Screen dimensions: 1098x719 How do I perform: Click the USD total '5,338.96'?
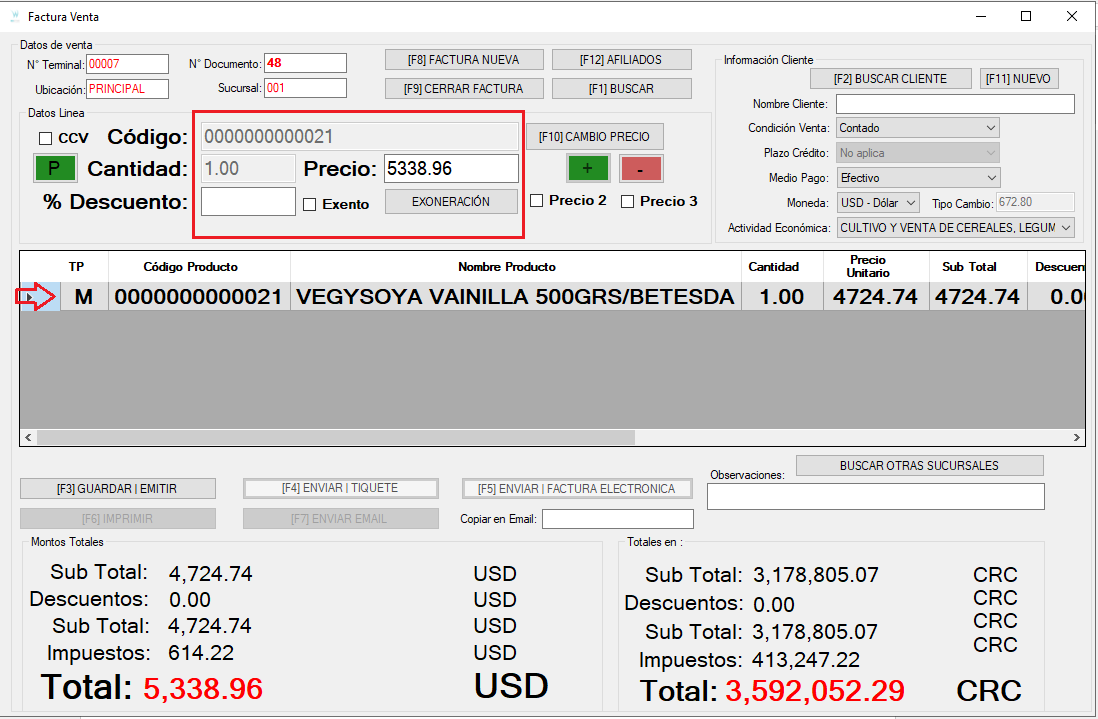[203, 689]
